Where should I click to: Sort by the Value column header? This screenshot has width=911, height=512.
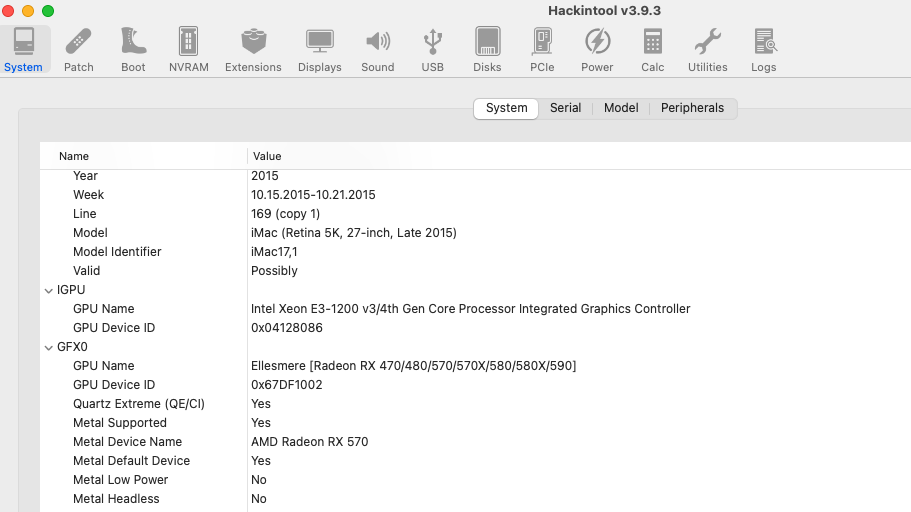(x=579, y=156)
